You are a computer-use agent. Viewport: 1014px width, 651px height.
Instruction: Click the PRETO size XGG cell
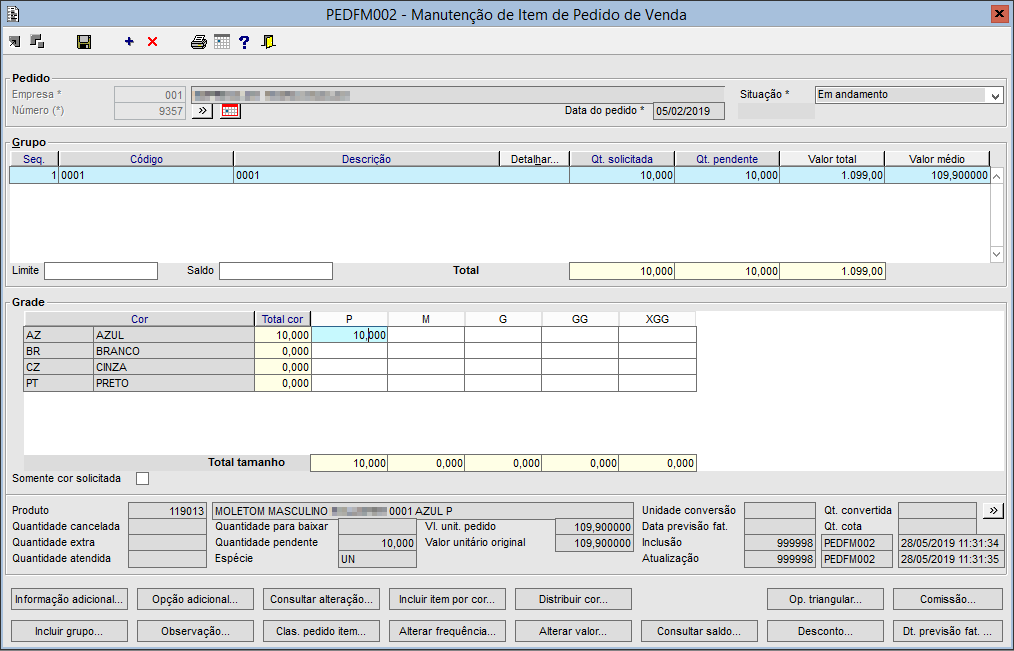[657, 383]
